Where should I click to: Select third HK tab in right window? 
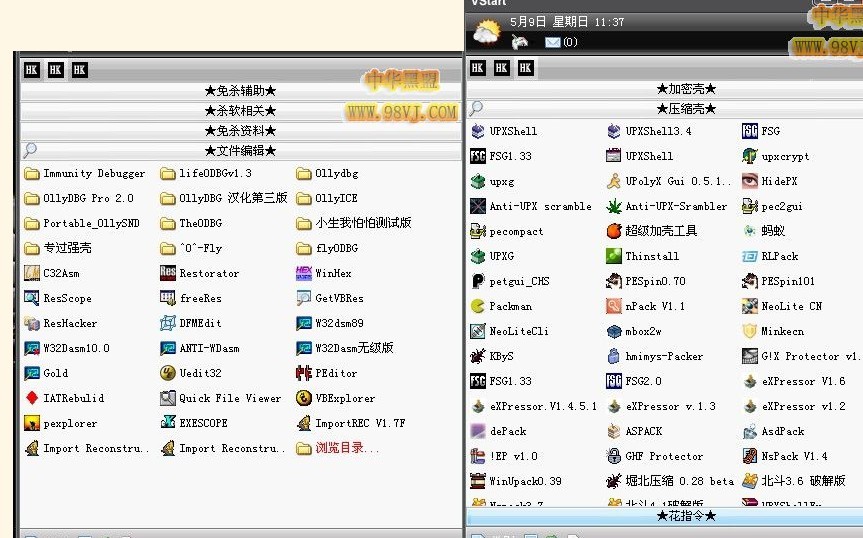pos(526,68)
